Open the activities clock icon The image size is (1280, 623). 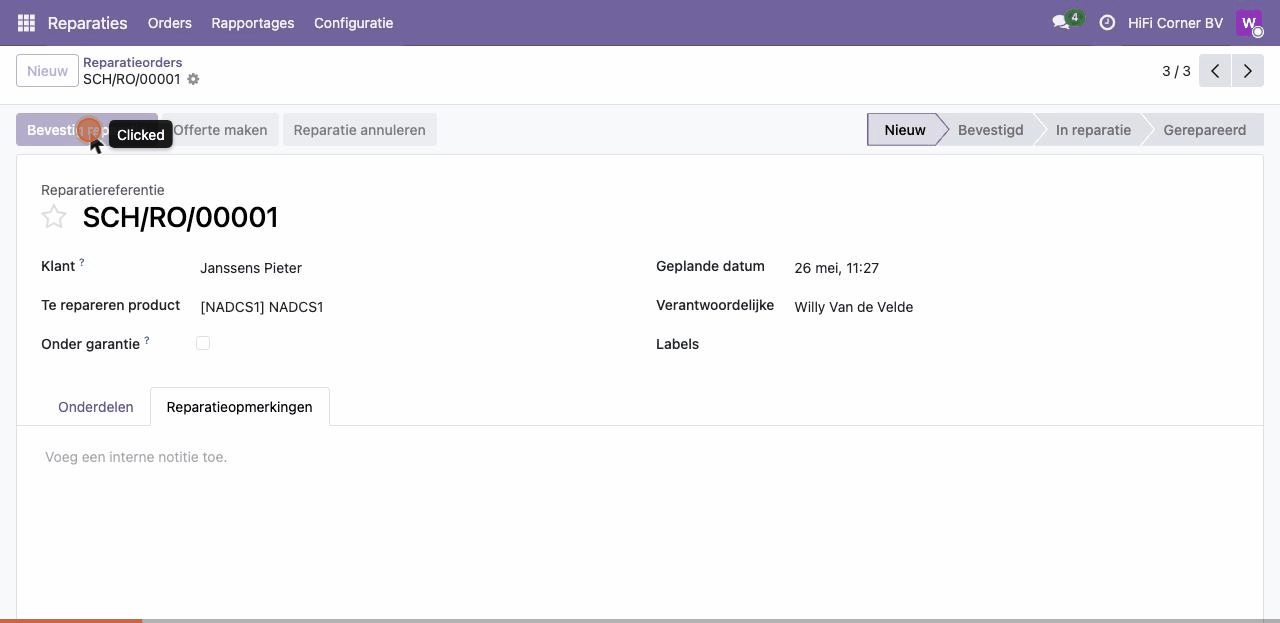coord(1107,22)
